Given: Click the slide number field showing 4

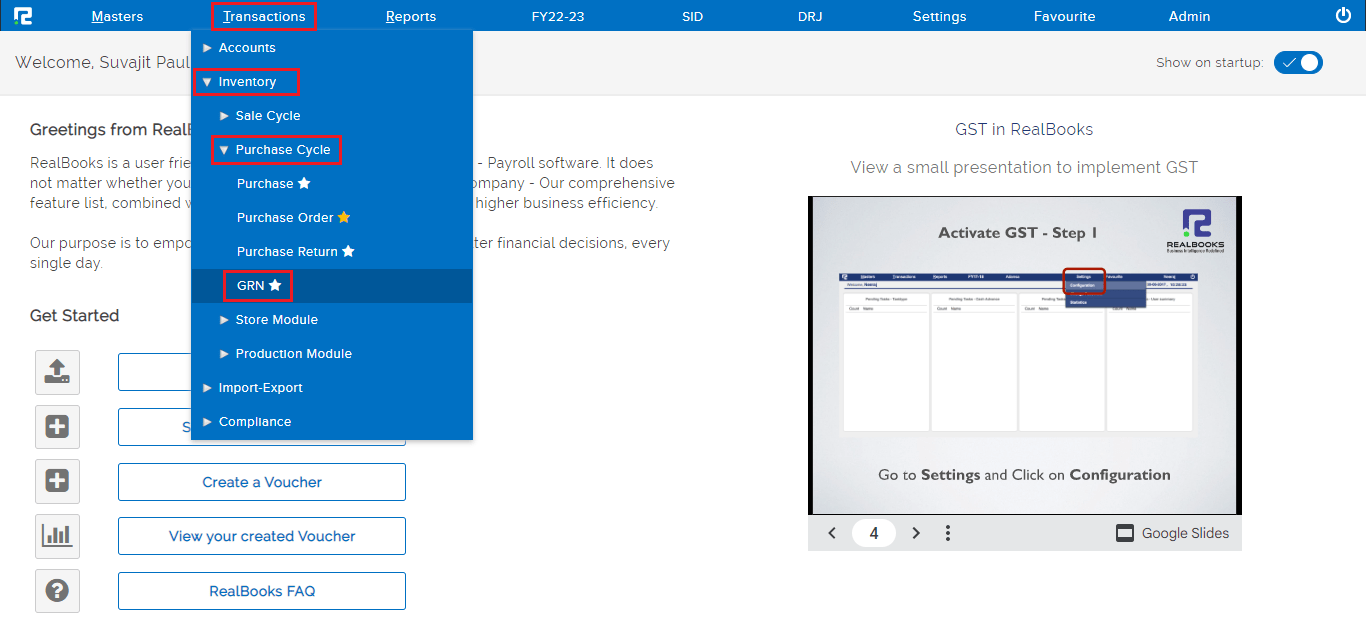Looking at the screenshot, I should (x=873, y=533).
